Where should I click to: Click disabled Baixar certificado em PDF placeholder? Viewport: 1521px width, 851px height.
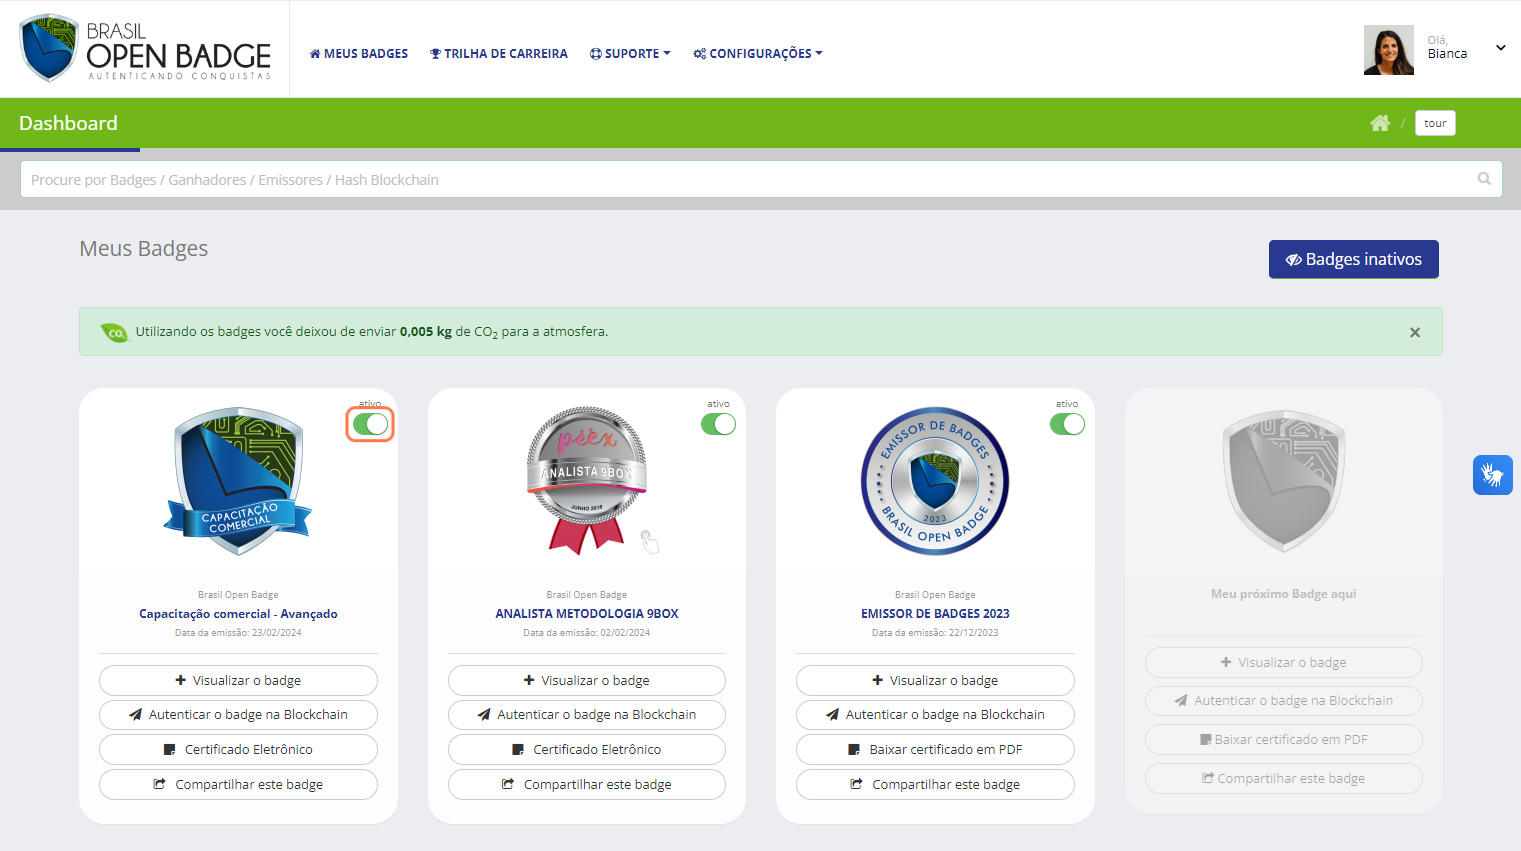1284,740
